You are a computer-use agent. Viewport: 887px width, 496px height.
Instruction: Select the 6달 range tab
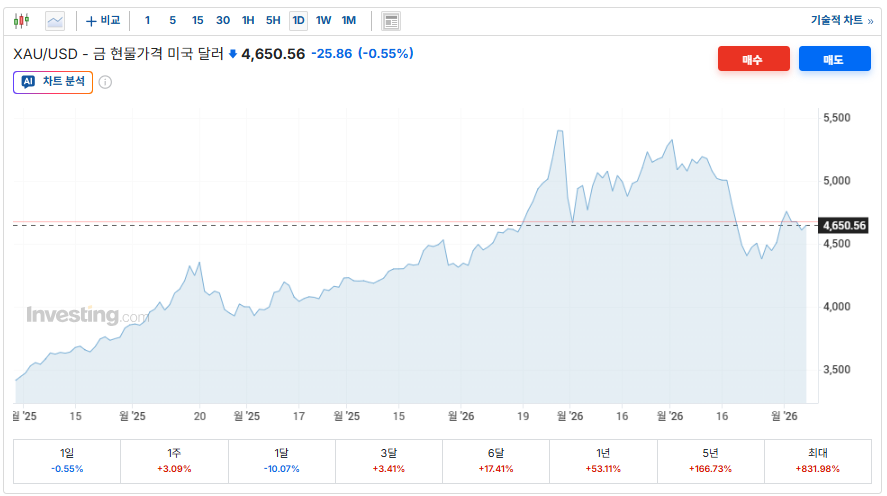tap(497, 460)
